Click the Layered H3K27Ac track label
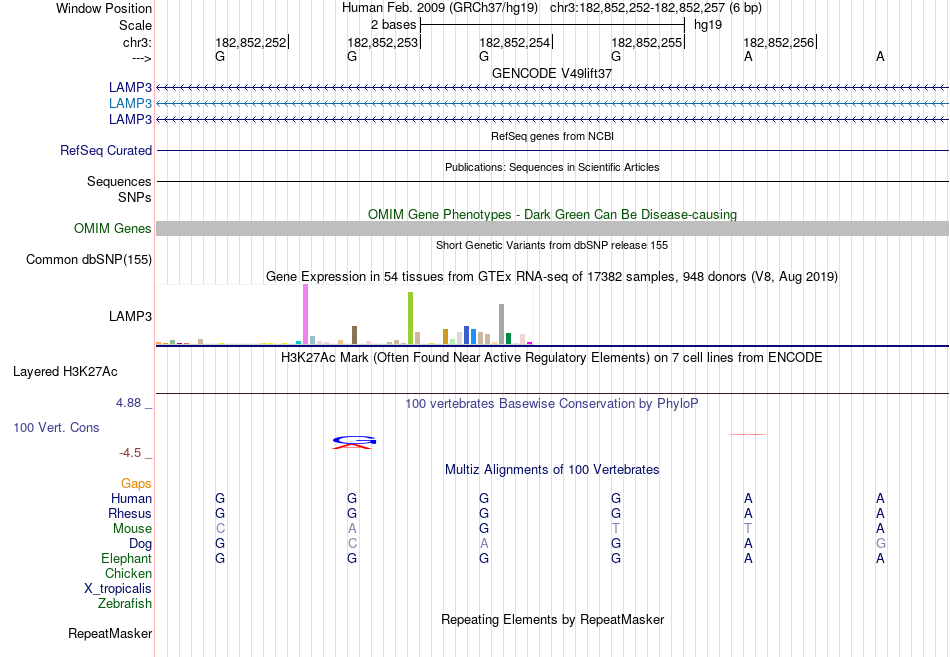Screen dimensions: 950x657 click(x=65, y=372)
